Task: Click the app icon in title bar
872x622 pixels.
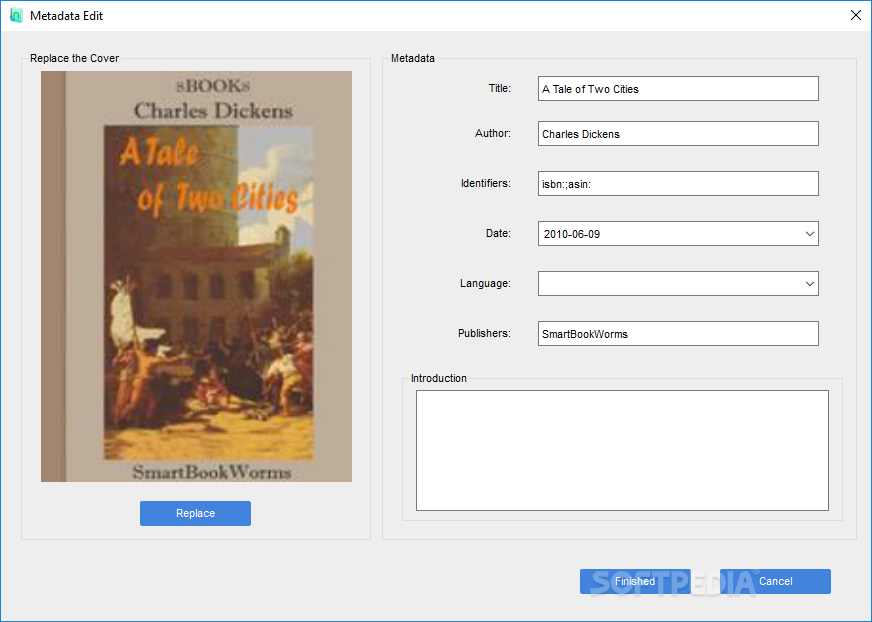Action: pos(16,16)
